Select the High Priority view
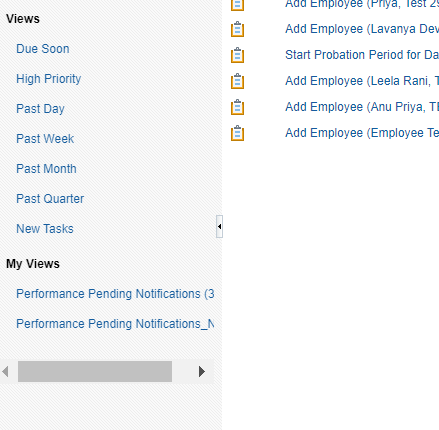The image size is (439, 430). point(49,79)
